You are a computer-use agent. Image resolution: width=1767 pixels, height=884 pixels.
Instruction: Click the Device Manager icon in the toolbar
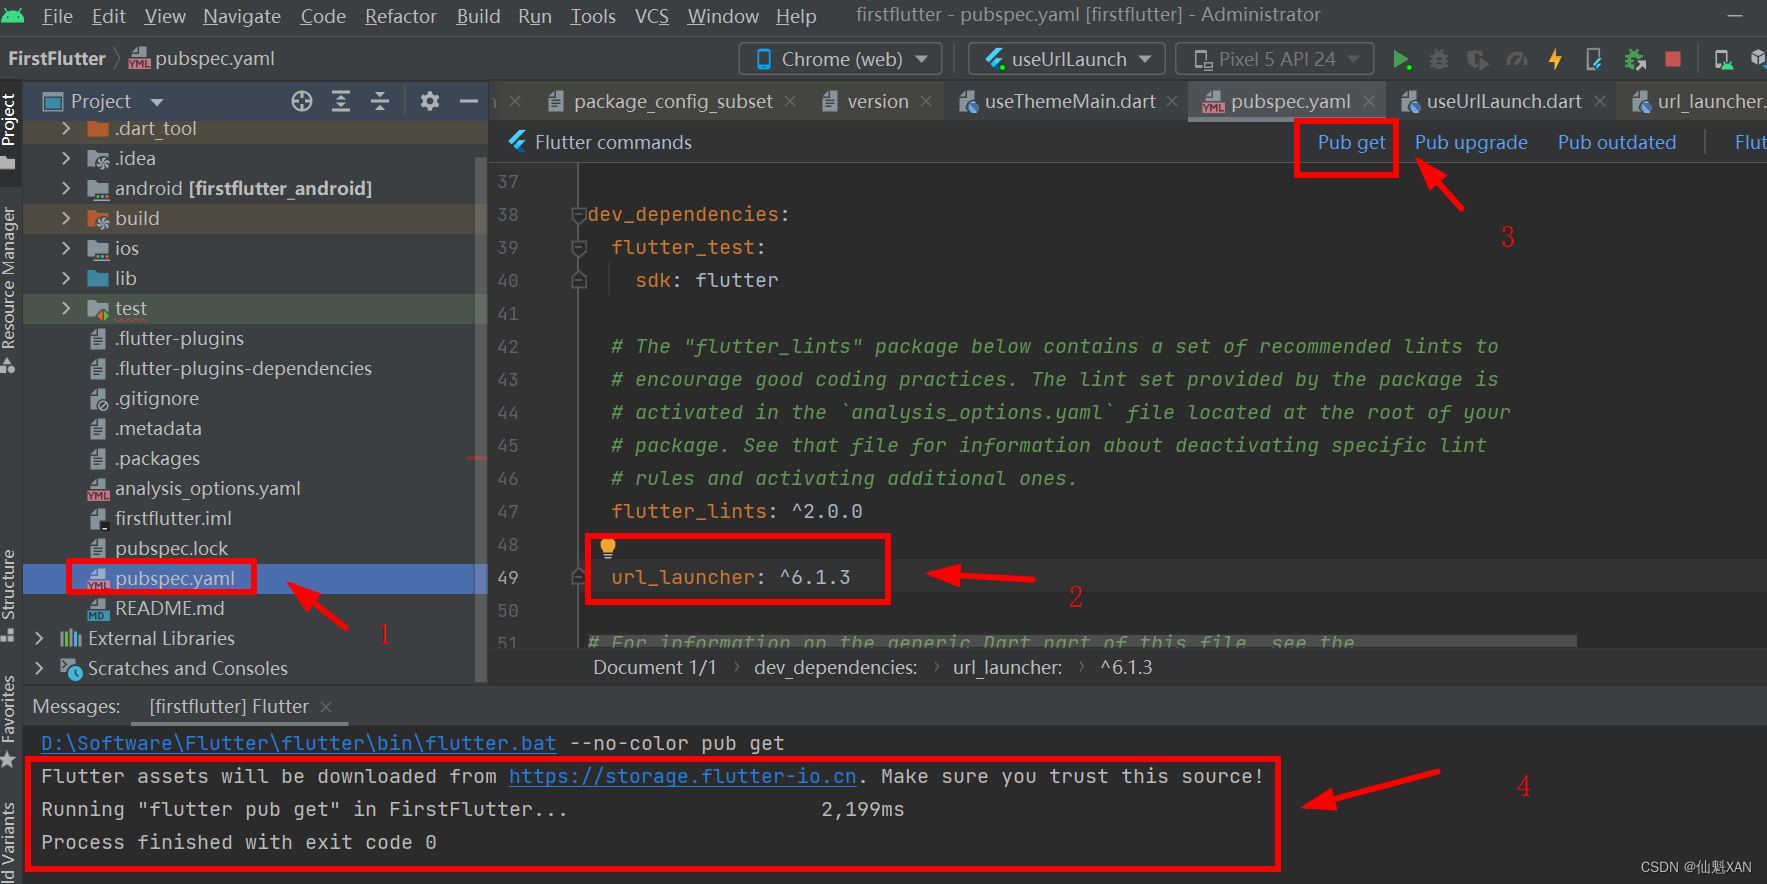[x=1723, y=60]
